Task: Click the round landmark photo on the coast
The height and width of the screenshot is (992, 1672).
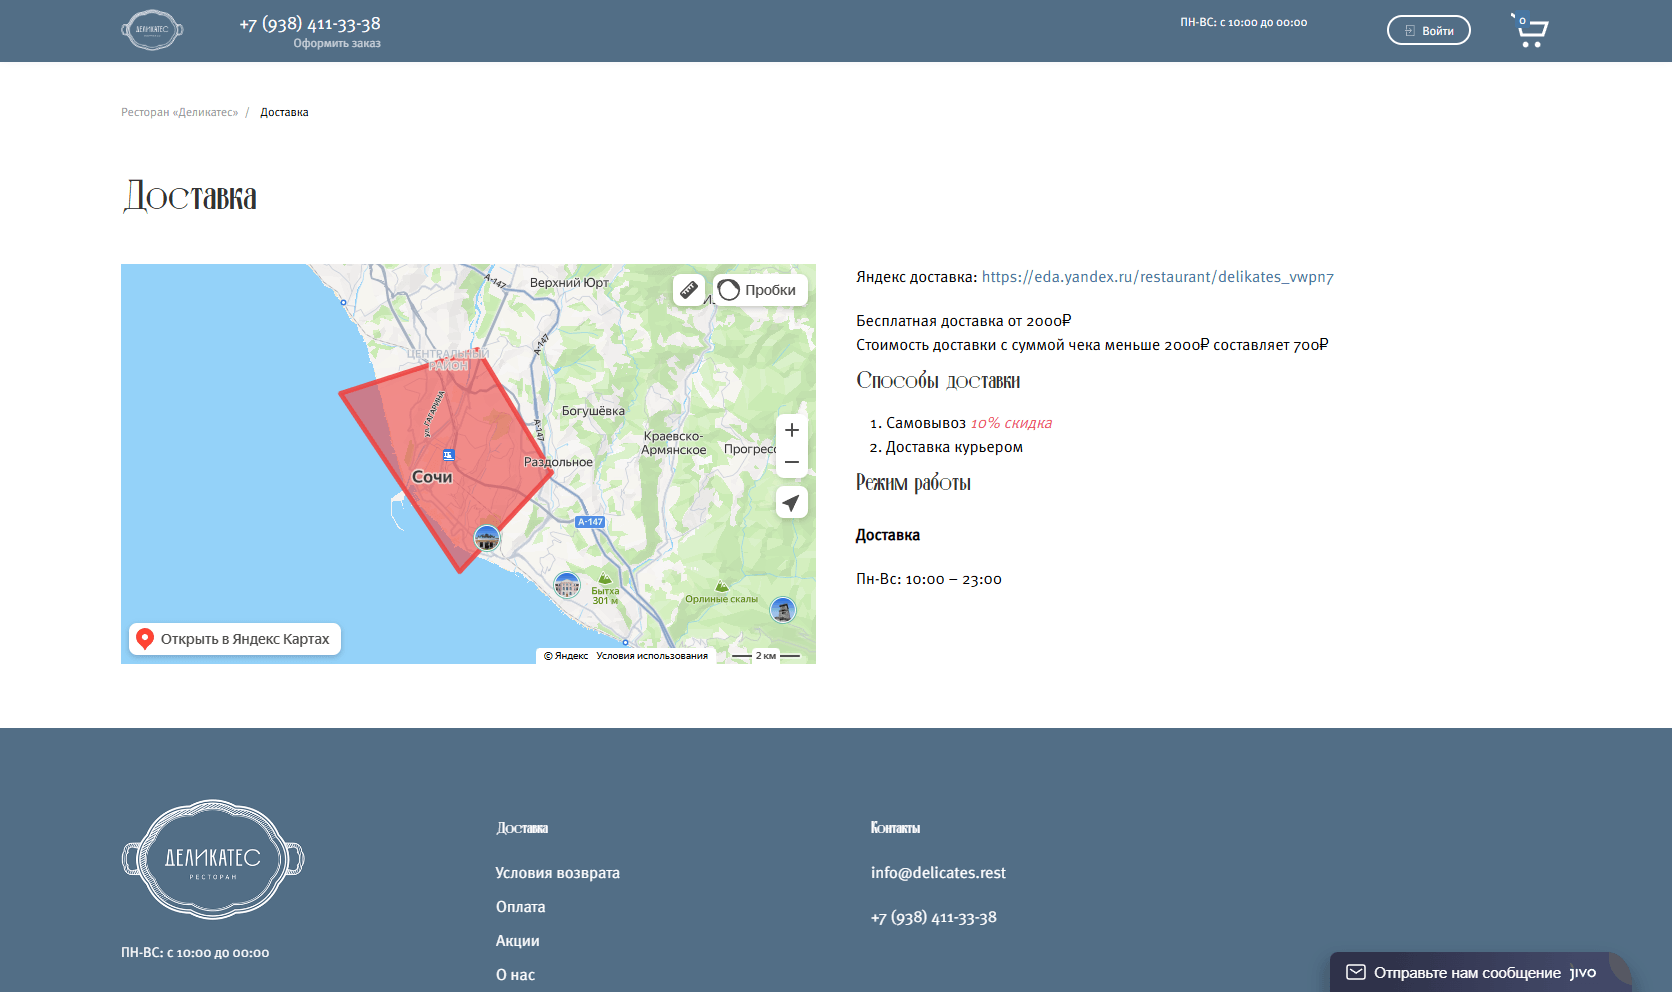Action: point(487,538)
